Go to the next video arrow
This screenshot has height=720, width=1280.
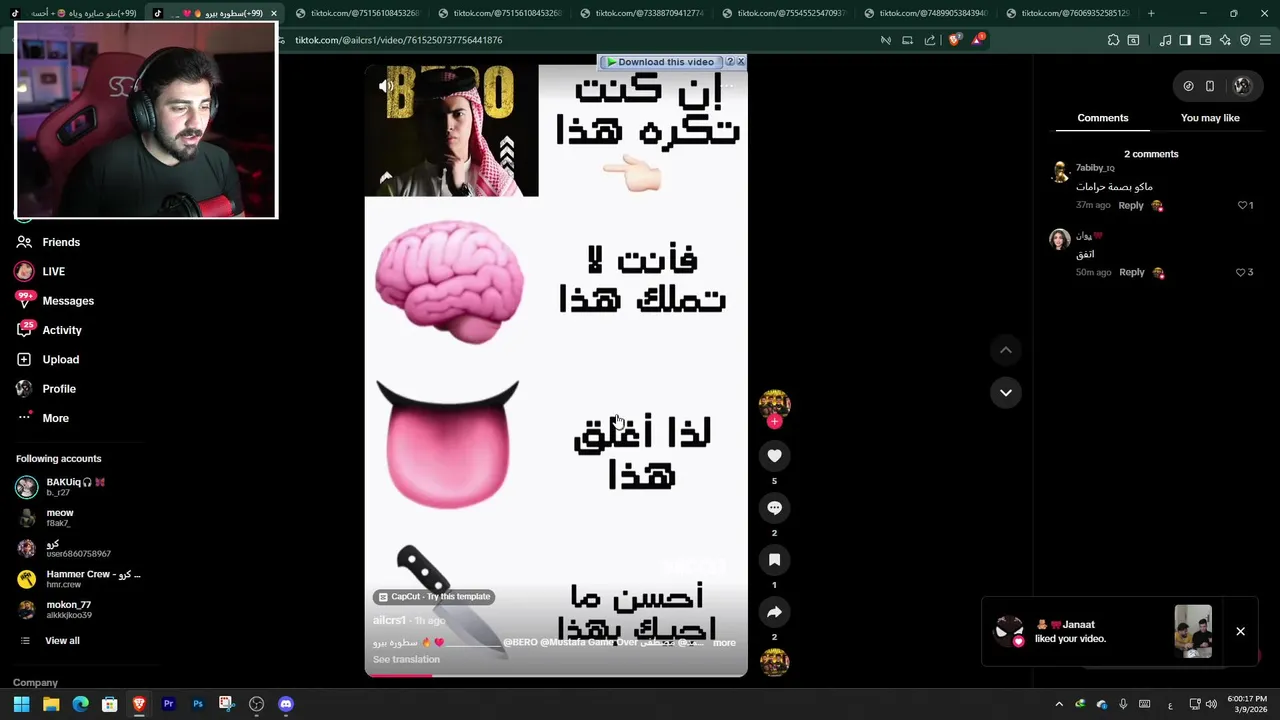[1005, 392]
